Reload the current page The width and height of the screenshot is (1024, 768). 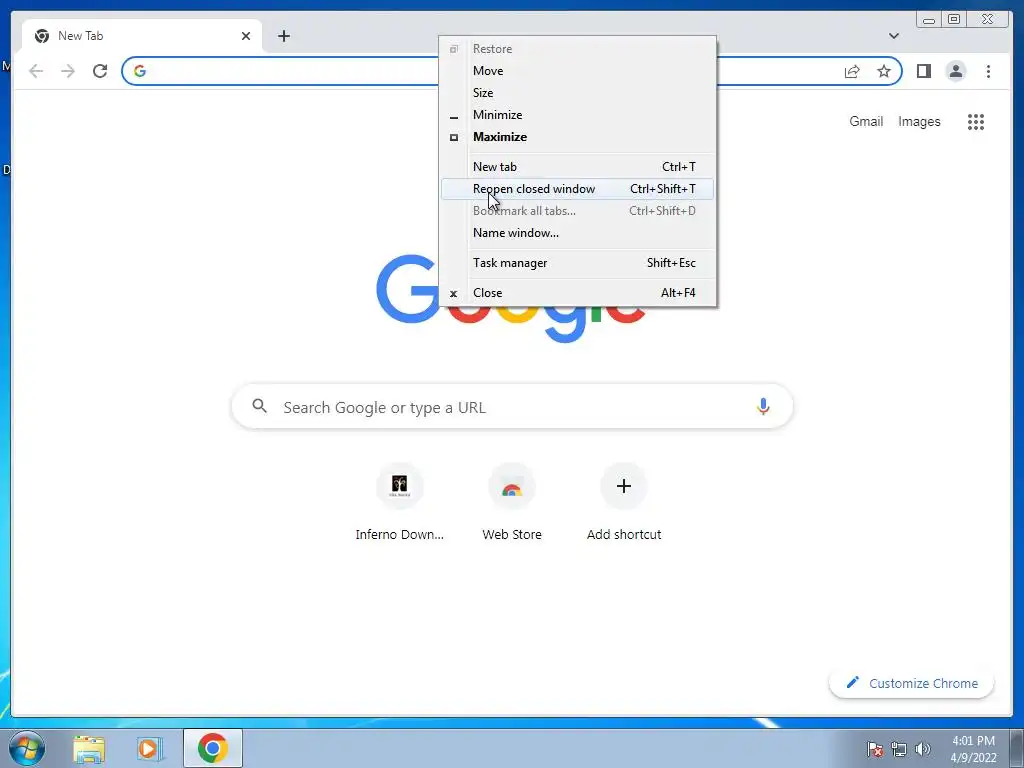coord(100,71)
